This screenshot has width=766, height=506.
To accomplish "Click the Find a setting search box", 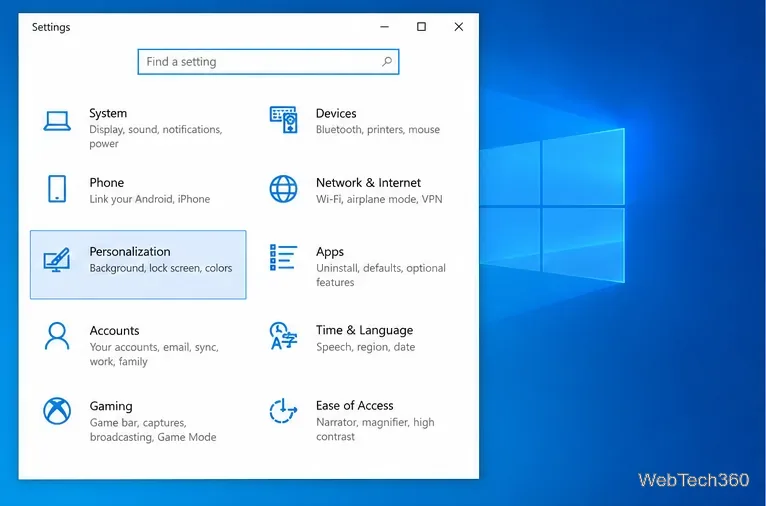I will [x=268, y=62].
